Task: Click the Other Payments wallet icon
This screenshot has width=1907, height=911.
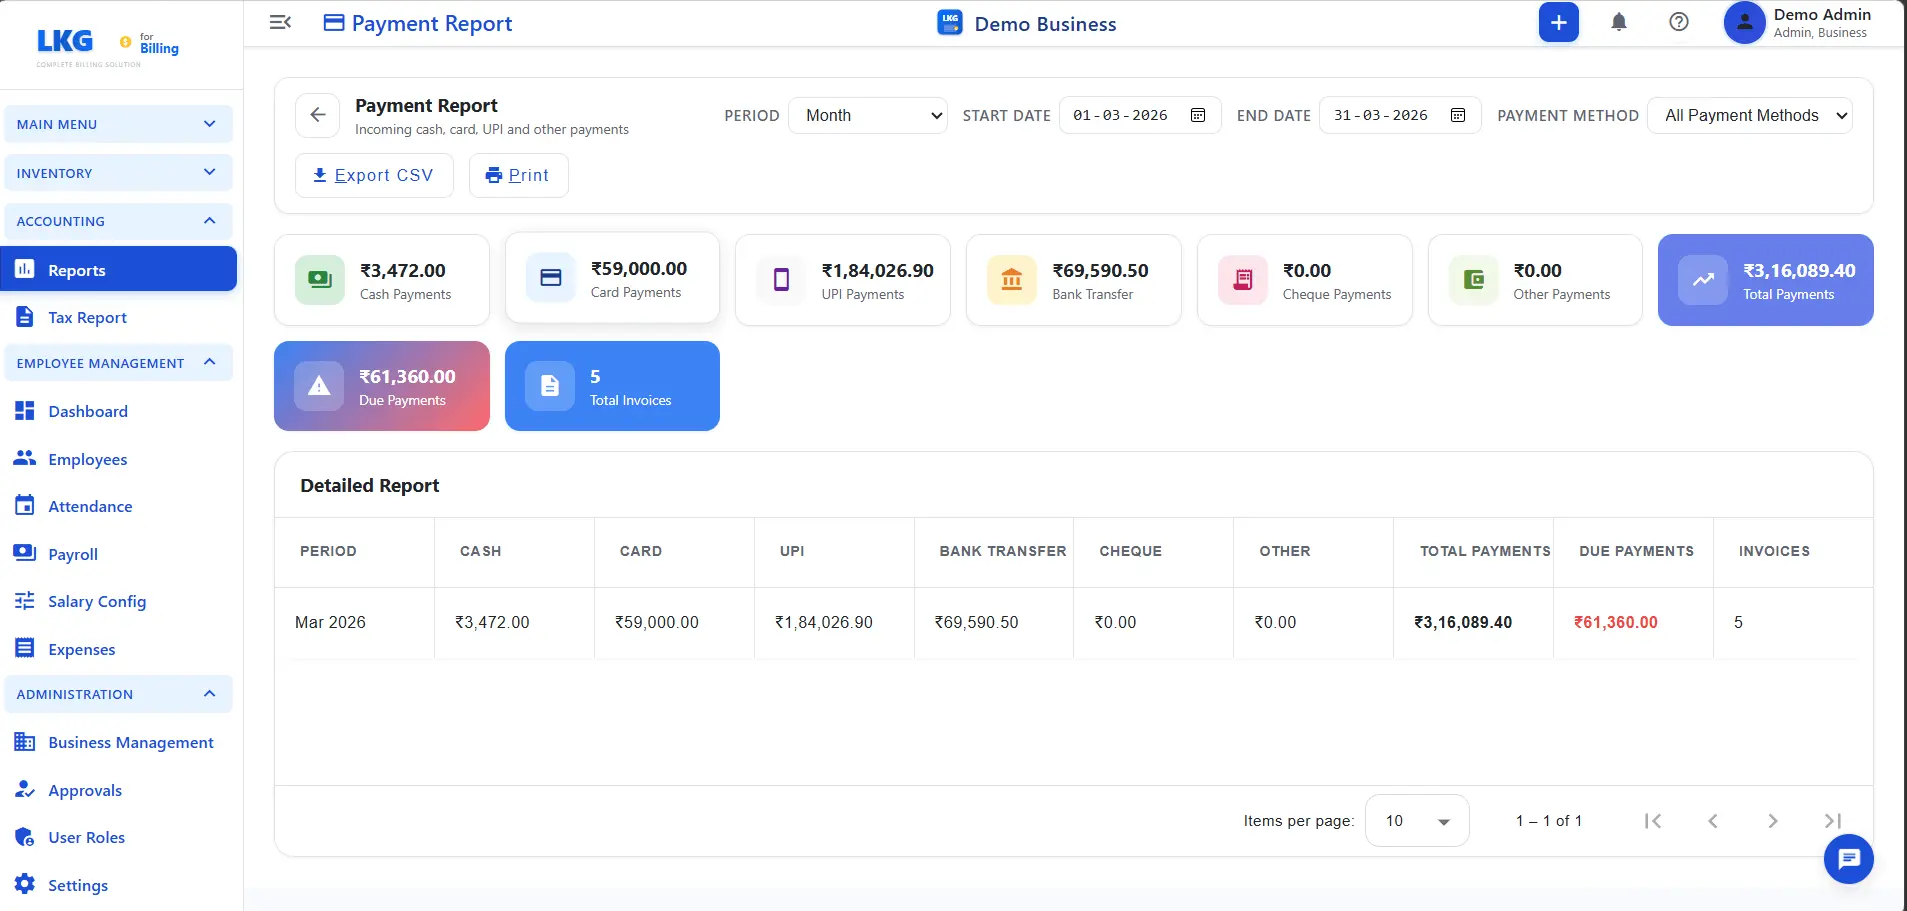Action: coord(1474,279)
